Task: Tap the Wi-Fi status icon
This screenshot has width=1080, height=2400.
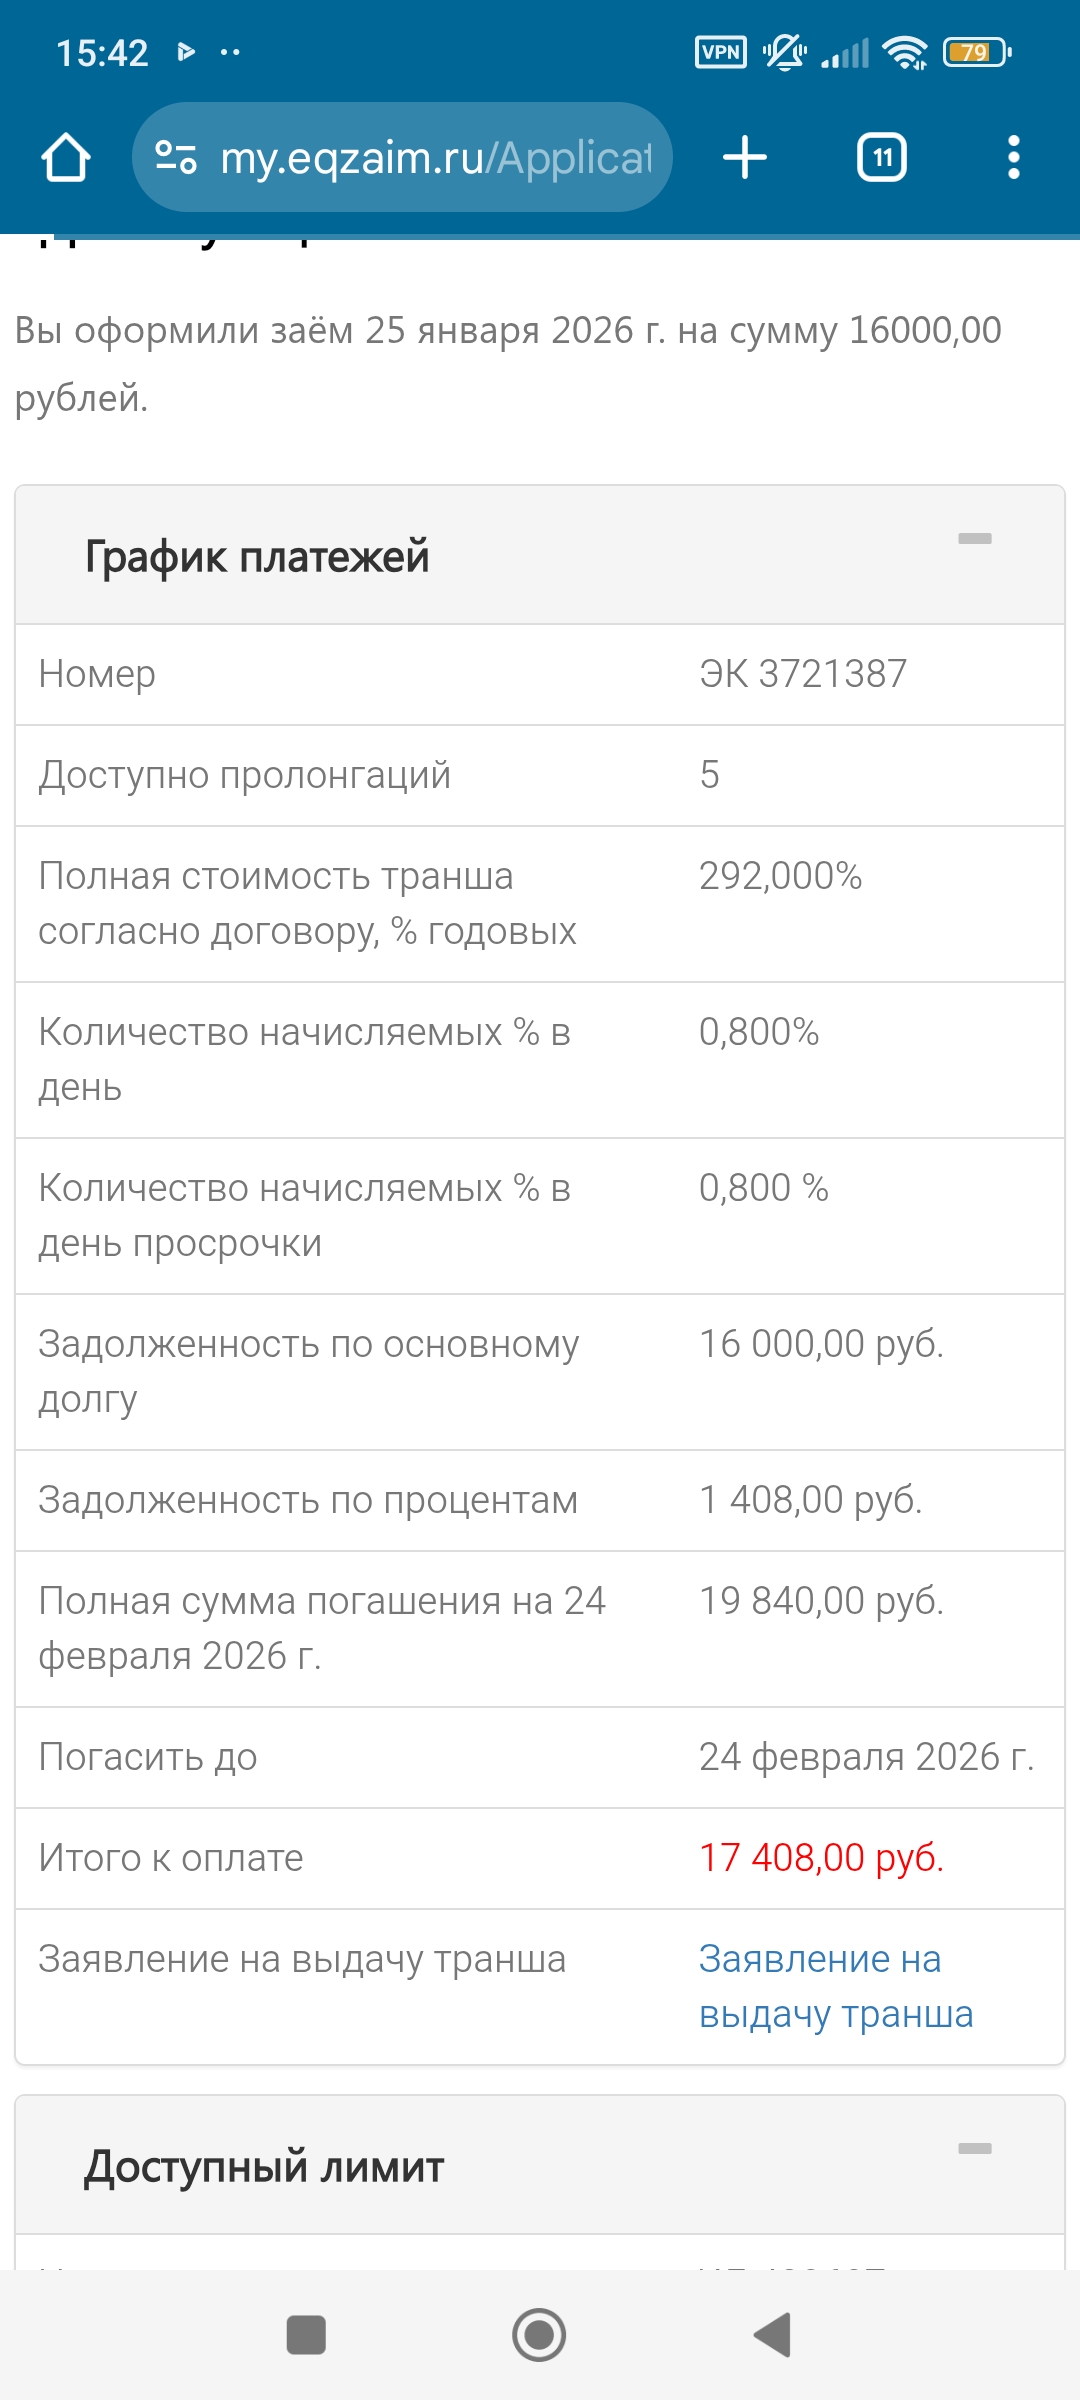Action: pyautogui.click(x=905, y=52)
